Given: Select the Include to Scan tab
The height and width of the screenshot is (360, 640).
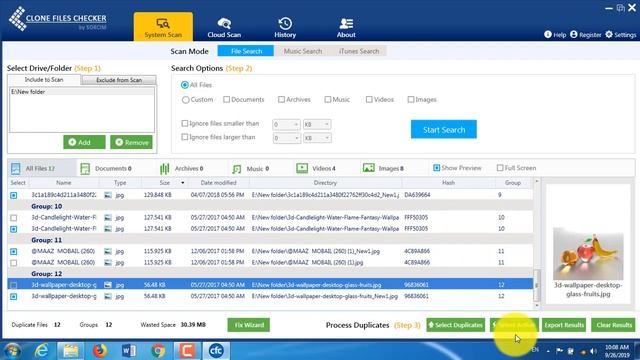Looking at the screenshot, I should click(44, 80).
